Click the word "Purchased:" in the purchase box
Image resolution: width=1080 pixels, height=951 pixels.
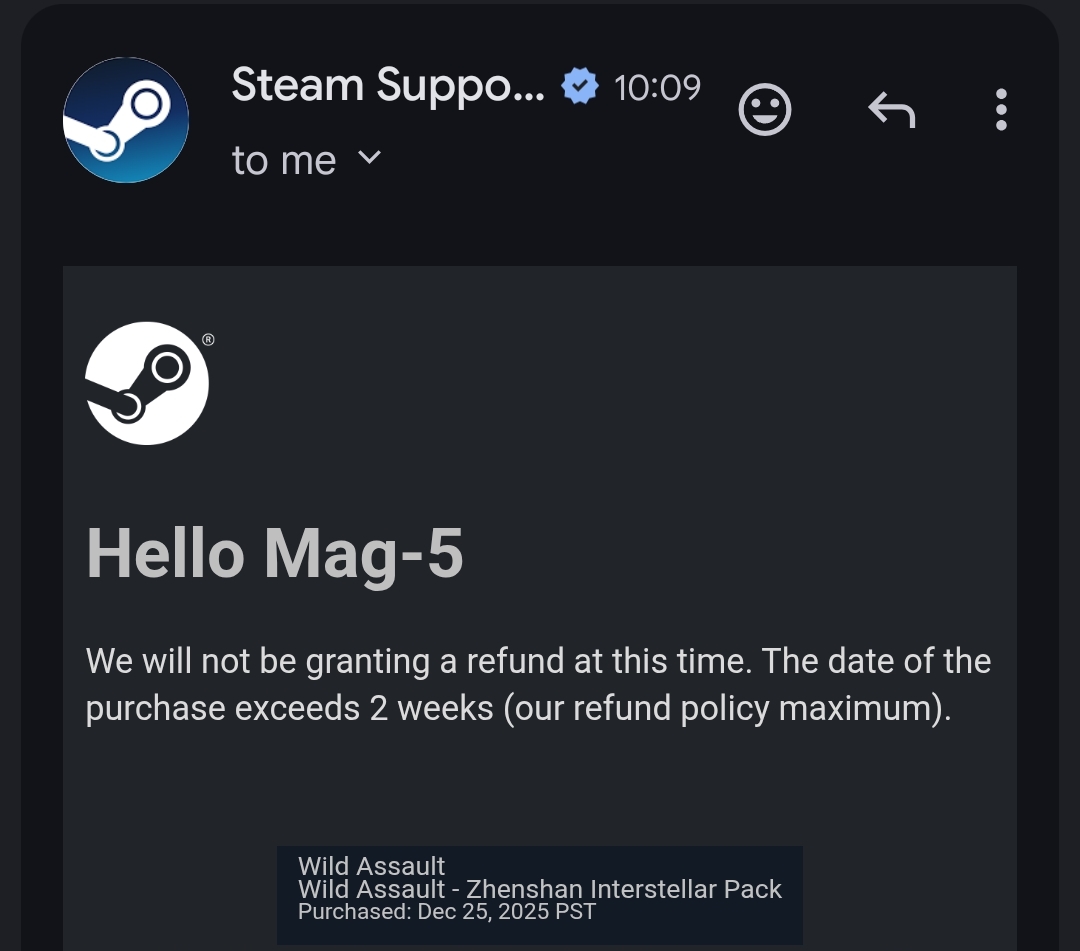[x=354, y=911]
